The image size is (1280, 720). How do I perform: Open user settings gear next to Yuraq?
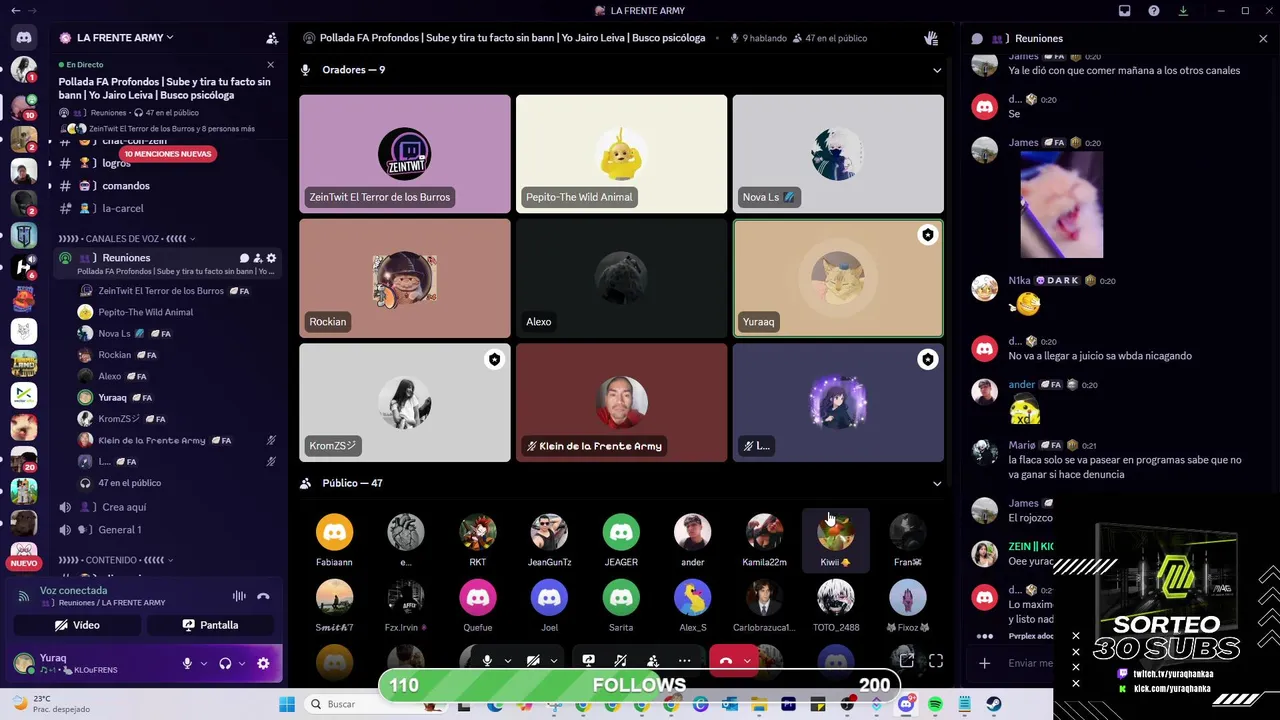pos(263,663)
